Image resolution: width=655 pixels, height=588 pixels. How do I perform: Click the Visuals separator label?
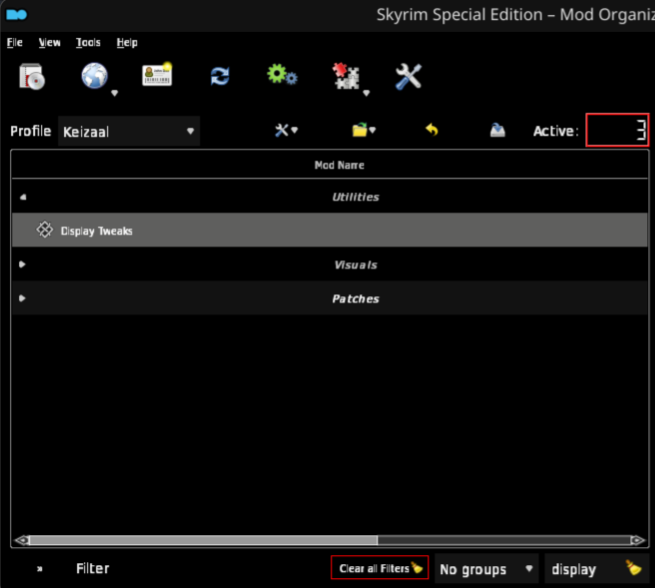(x=355, y=265)
